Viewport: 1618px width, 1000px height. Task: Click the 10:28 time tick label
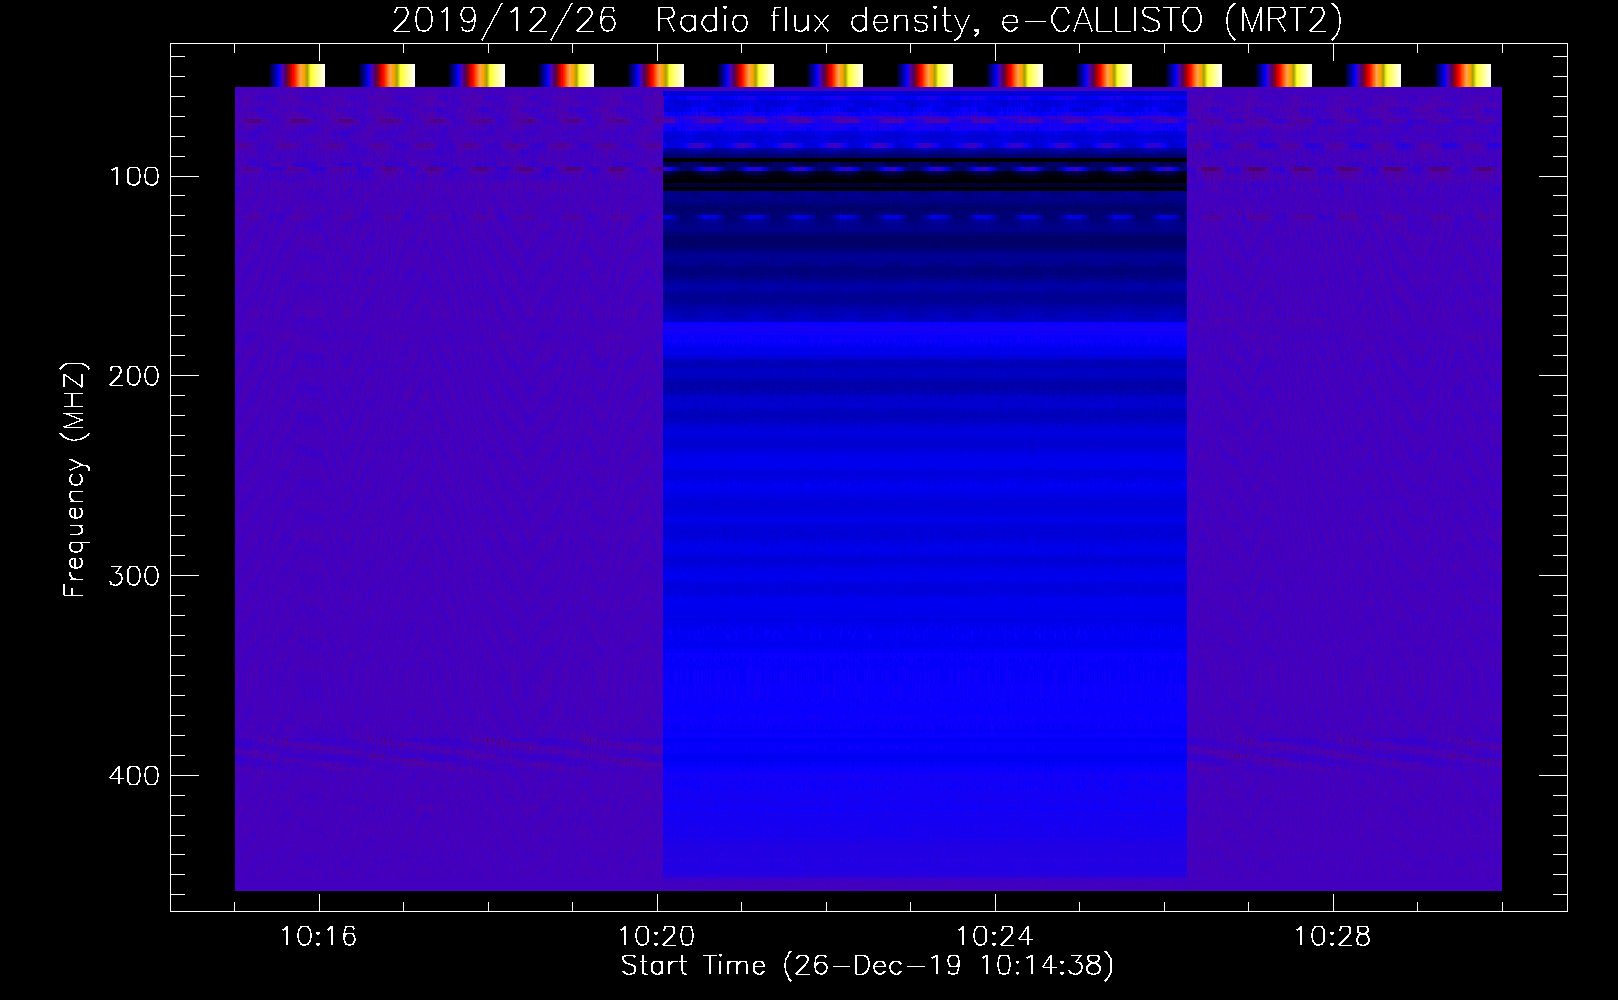click(1333, 937)
